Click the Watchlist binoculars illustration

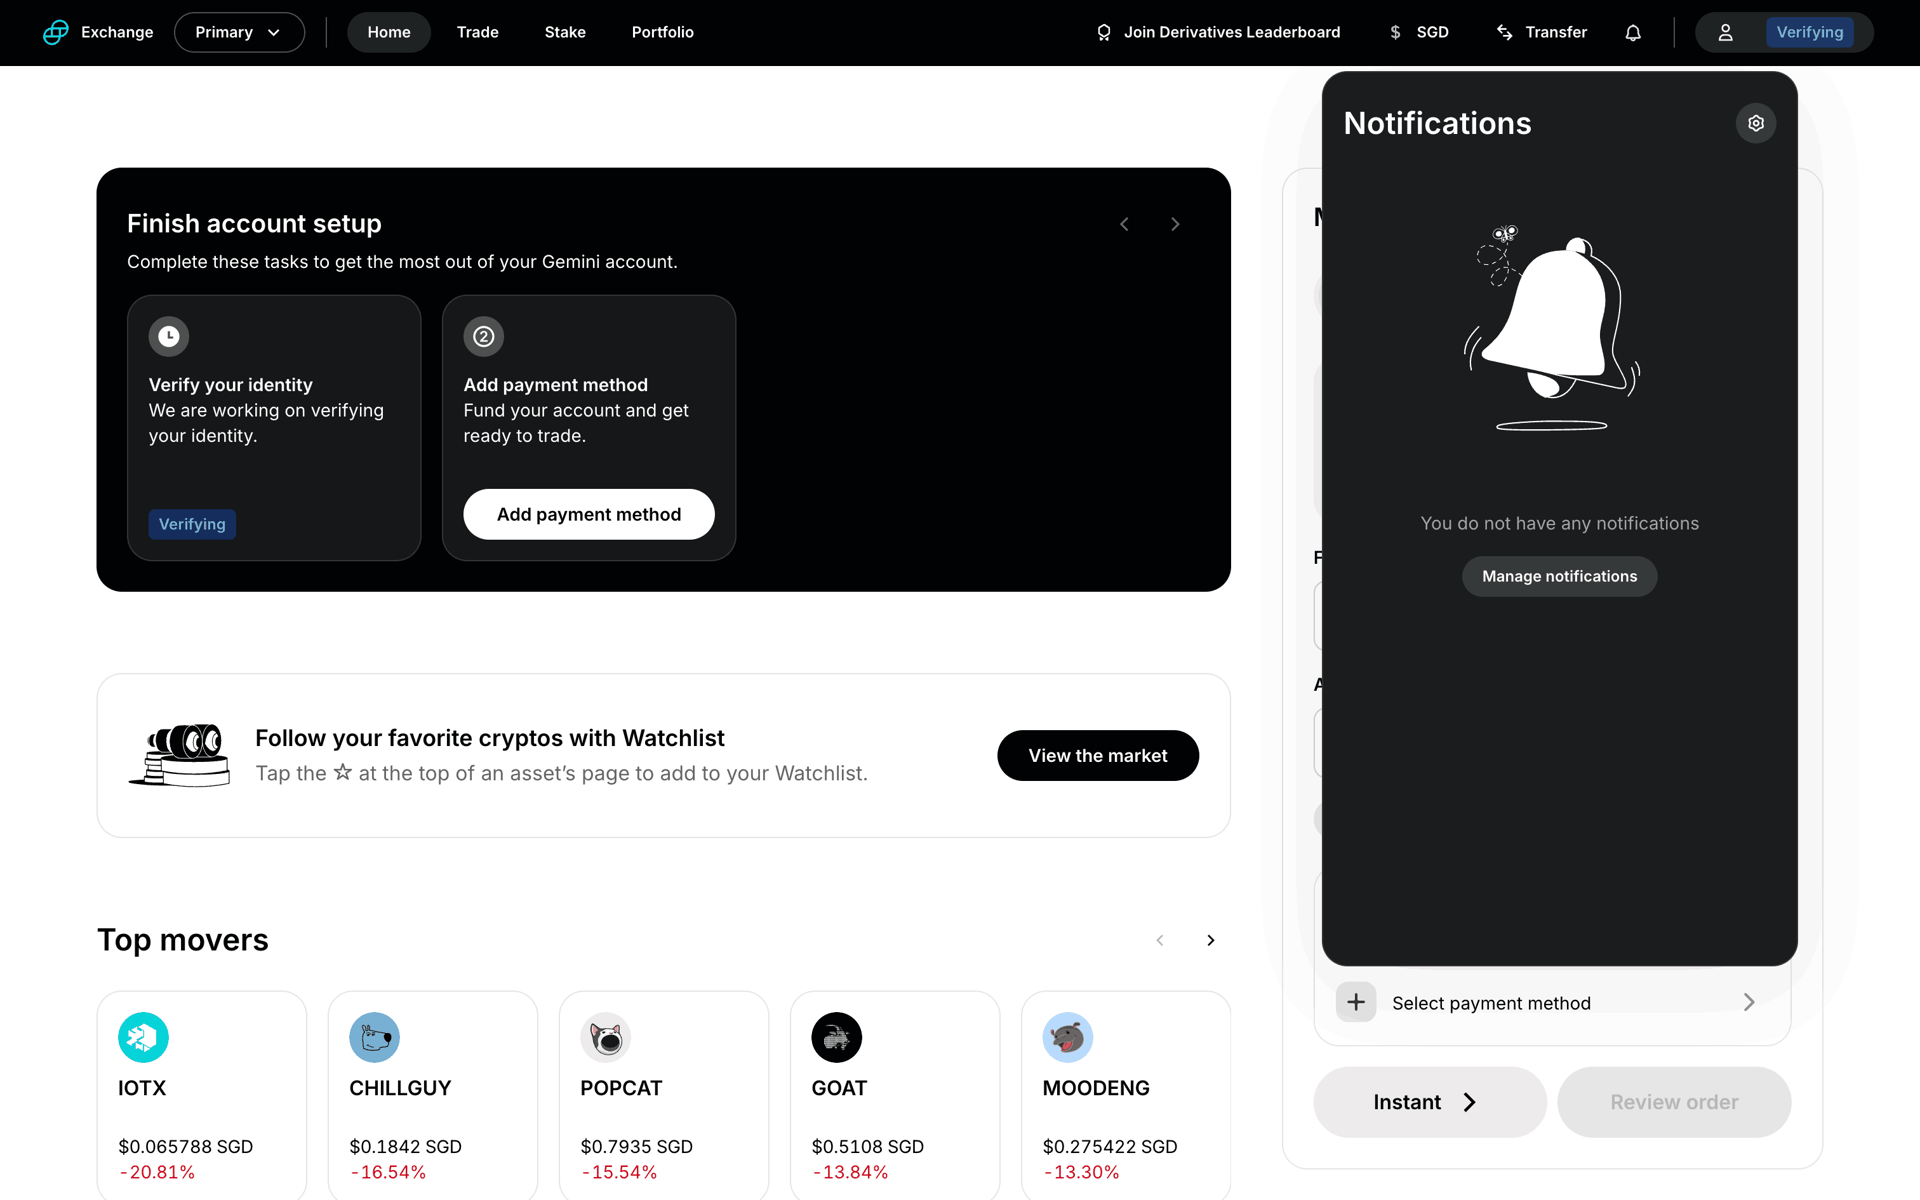180,755
